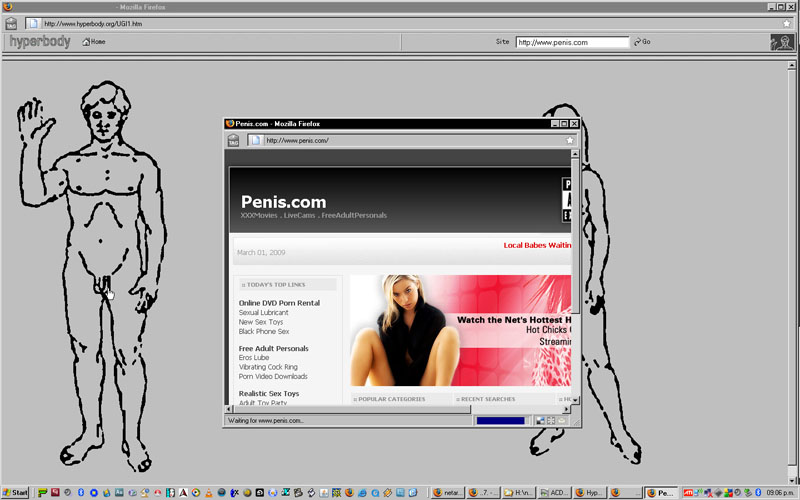This screenshot has width=800, height=500.
Task: Click the hyperbody logo in the toolbar
Action: pyautogui.click(x=39, y=42)
